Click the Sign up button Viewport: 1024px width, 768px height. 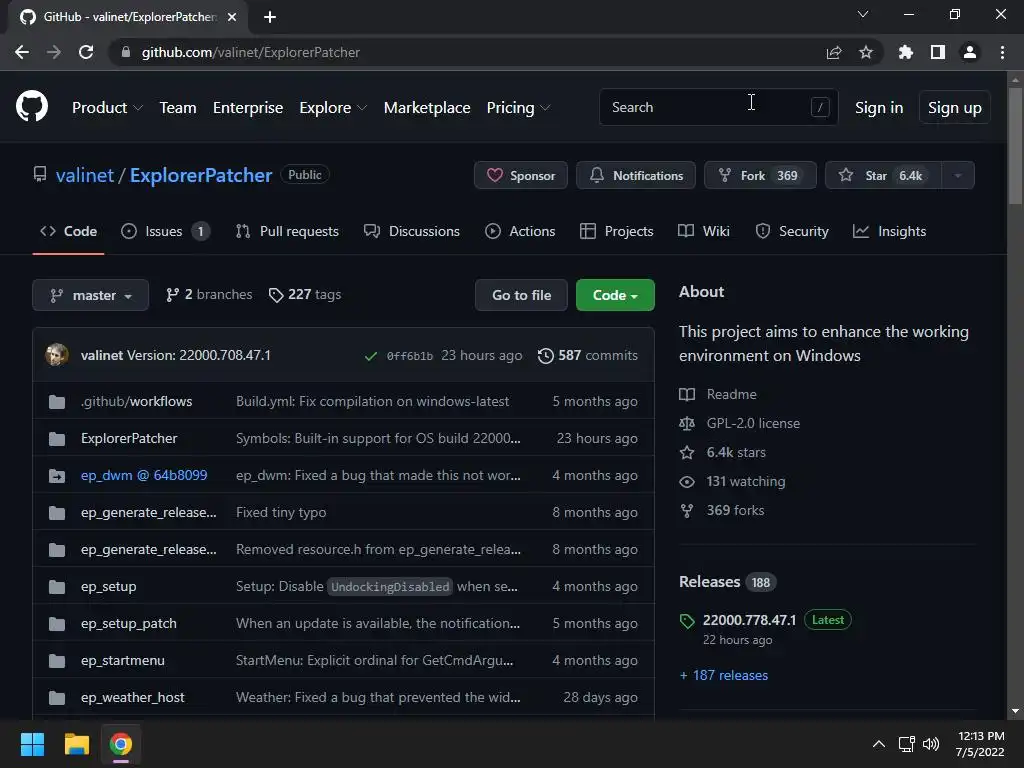point(954,108)
